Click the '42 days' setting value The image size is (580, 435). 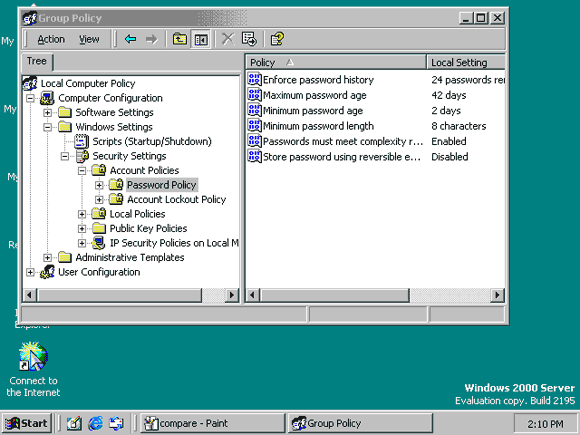449,95
